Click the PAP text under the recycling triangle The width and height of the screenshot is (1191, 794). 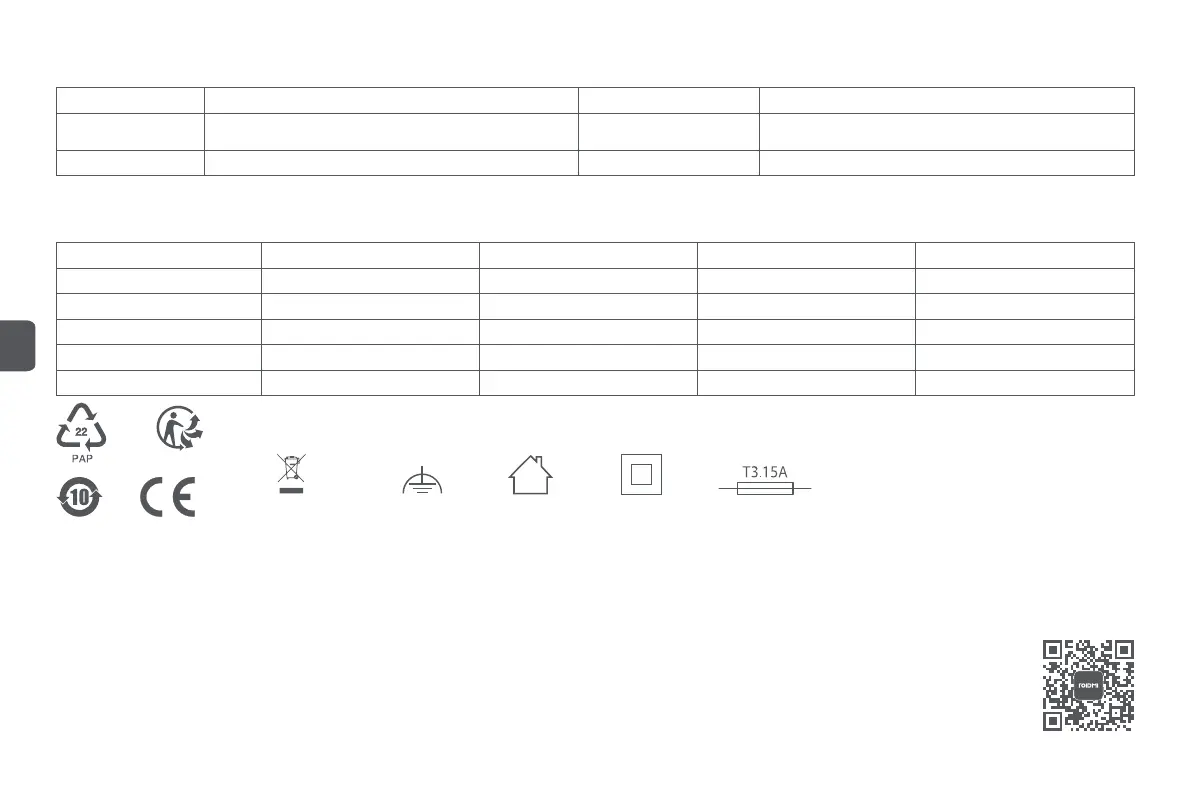81,461
